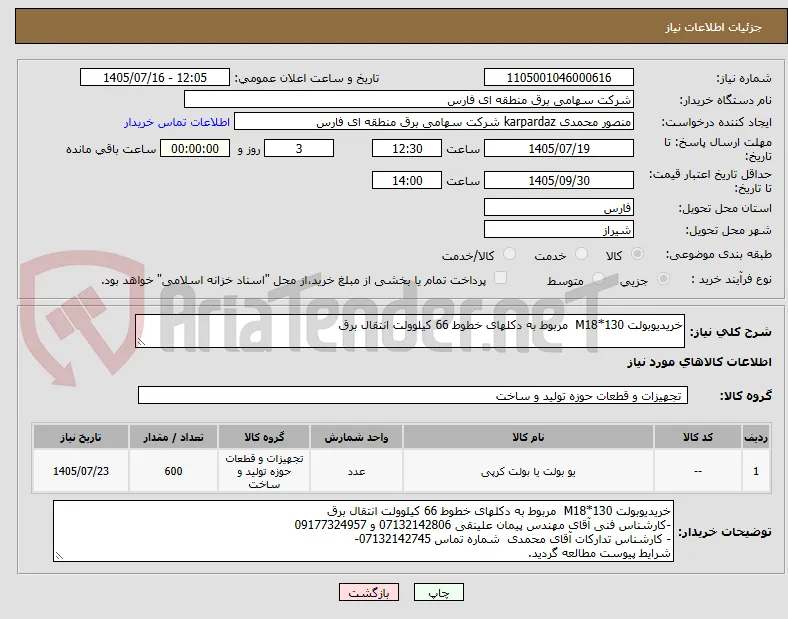Click the resize handle of buyer notes textarea

coord(59,556)
